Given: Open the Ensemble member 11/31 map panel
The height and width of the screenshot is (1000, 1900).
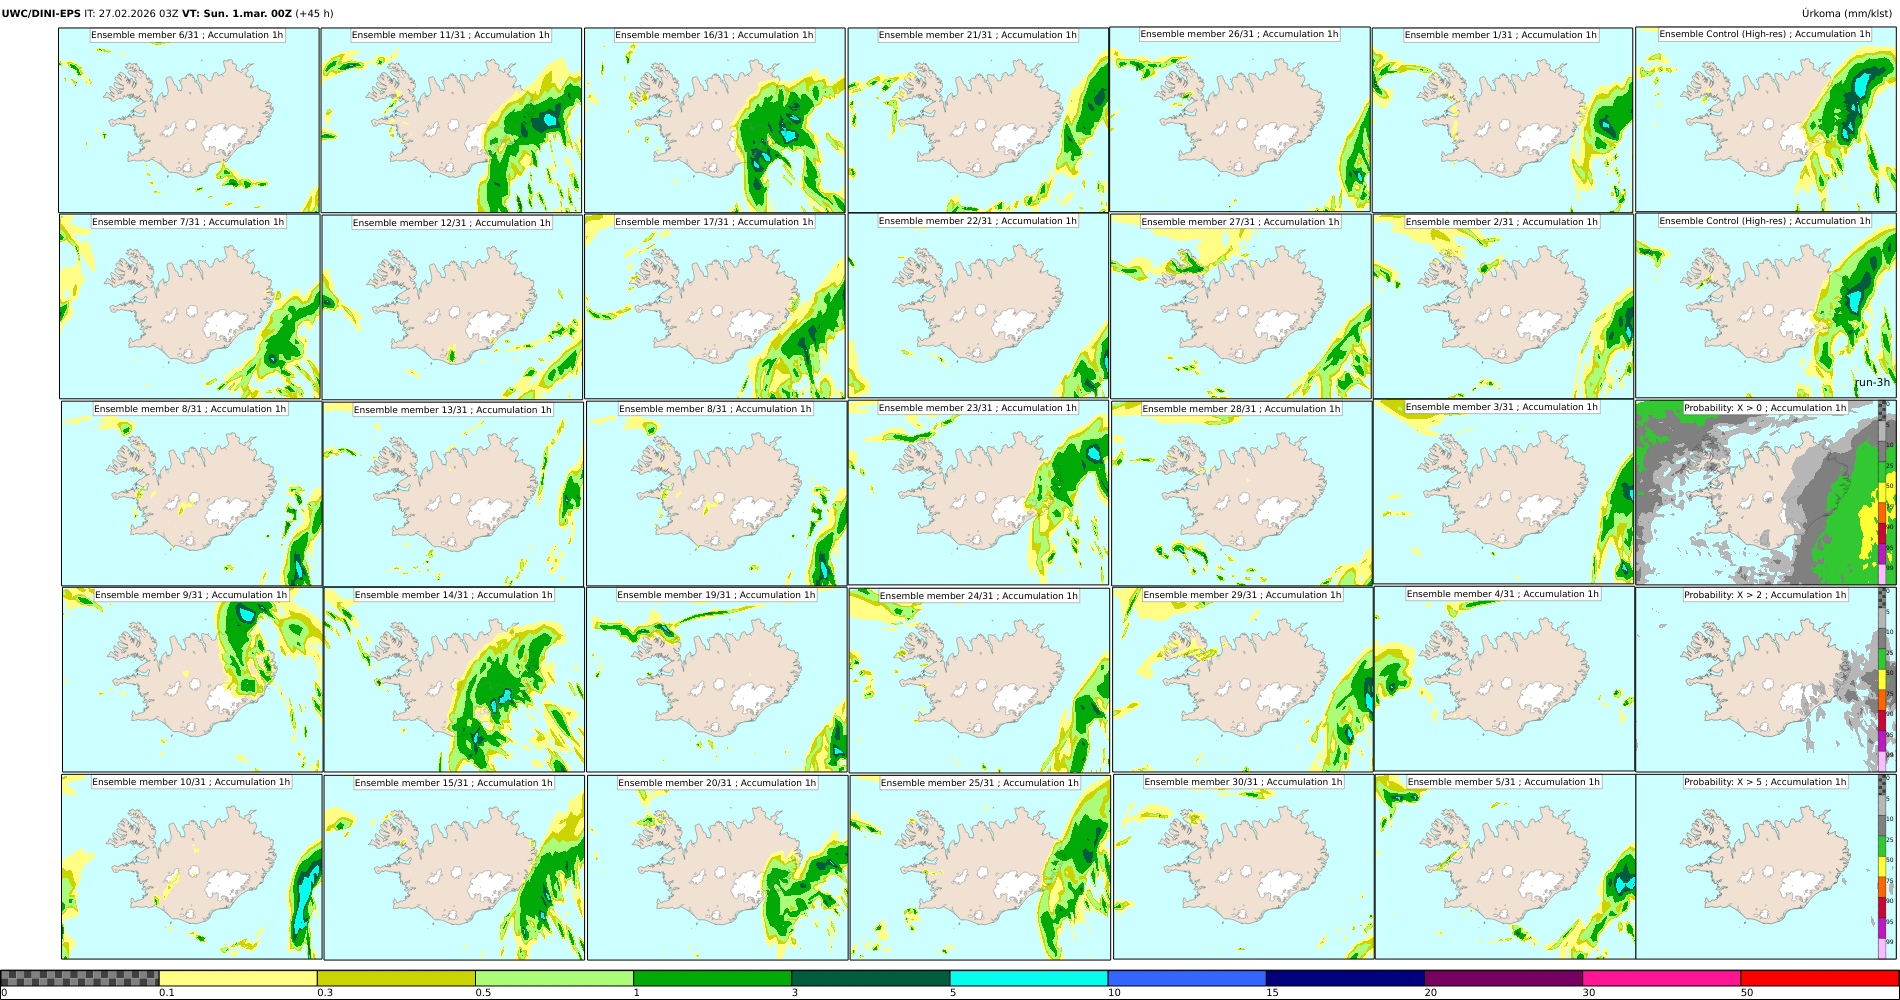Looking at the screenshot, I should [451, 120].
